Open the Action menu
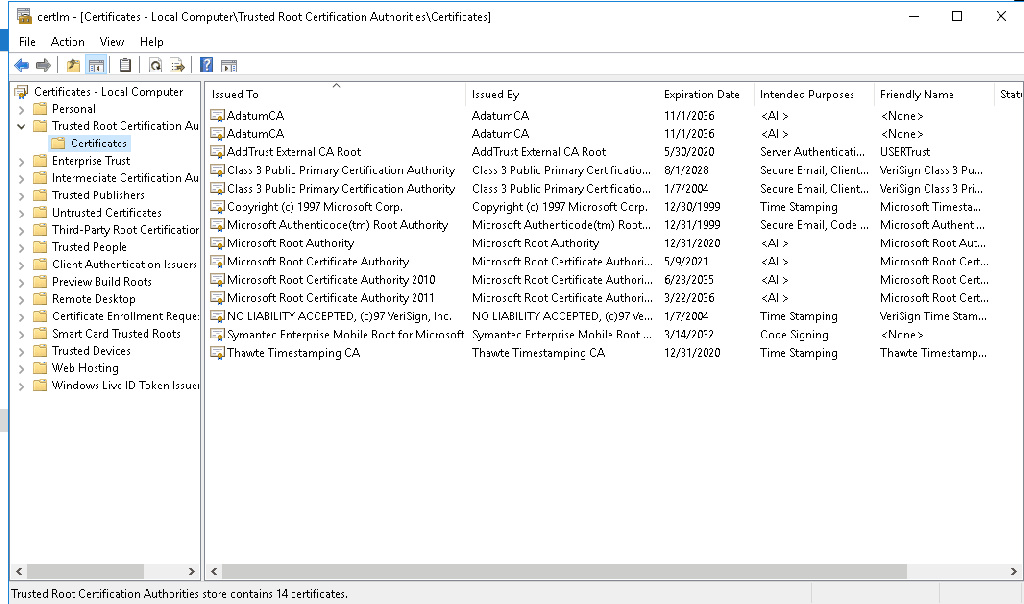 [67, 42]
